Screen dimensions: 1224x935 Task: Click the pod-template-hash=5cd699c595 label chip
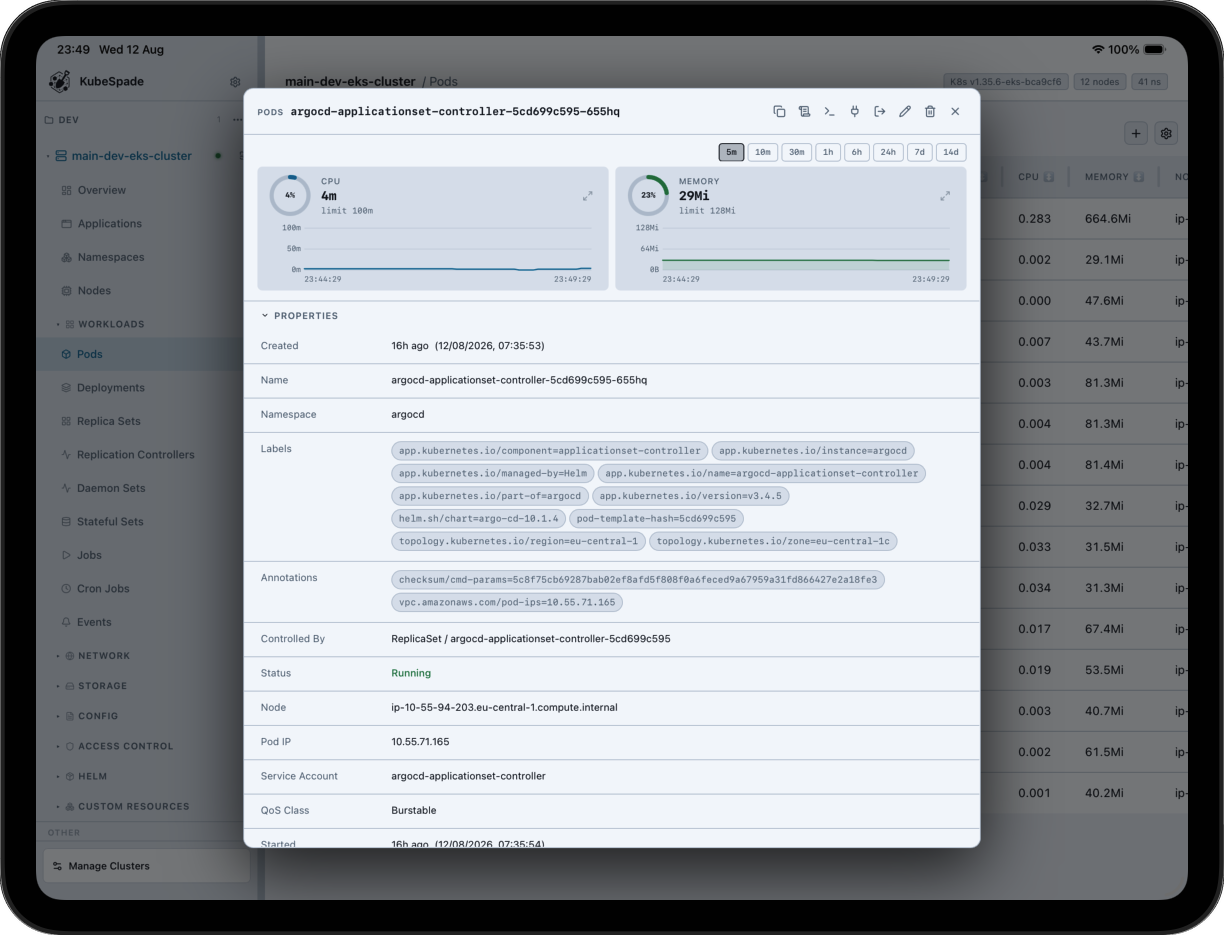pyautogui.click(x=656, y=519)
